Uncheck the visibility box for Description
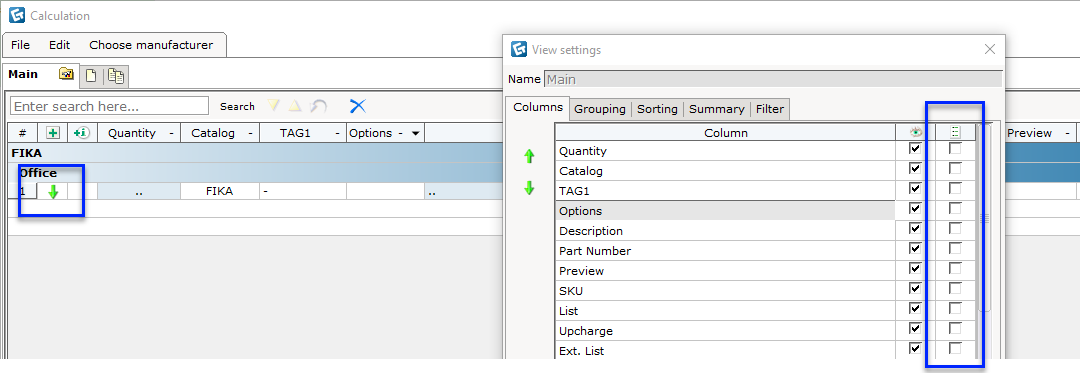This screenshot has height=373, width=1080. pos(915,228)
